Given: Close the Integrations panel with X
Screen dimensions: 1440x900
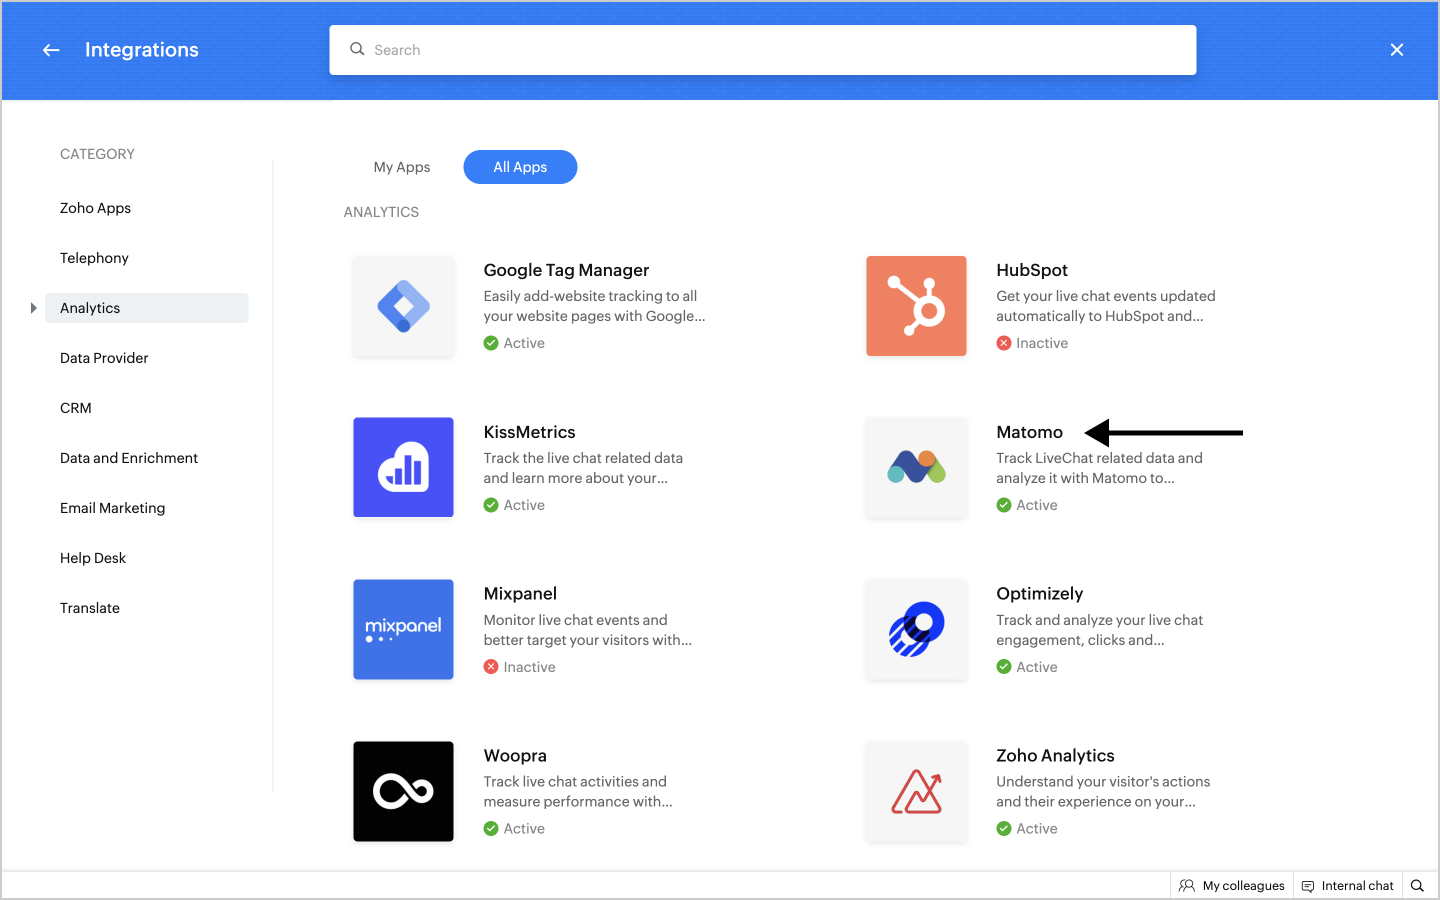Looking at the screenshot, I should [1397, 50].
